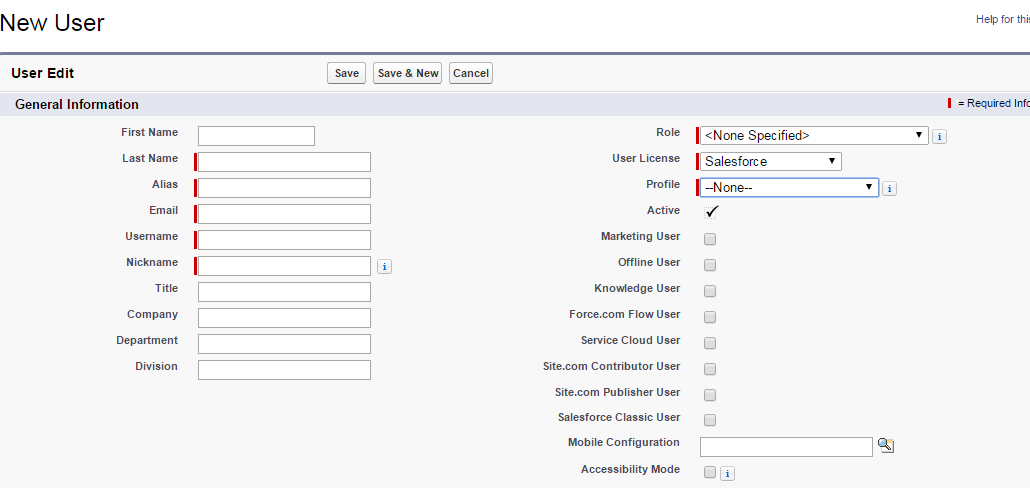The width and height of the screenshot is (1030, 488).
Task: Click the Save button
Action: click(x=346, y=73)
